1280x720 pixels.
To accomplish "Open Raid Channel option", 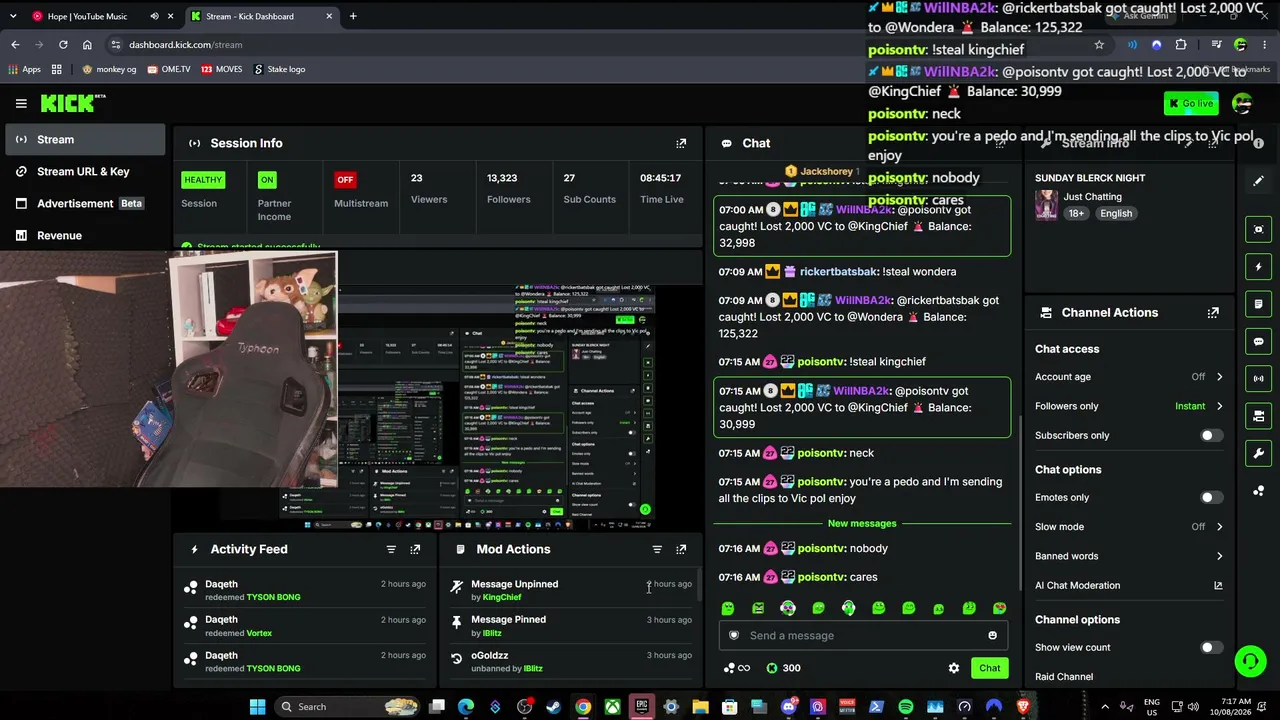I will pyautogui.click(x=1064, y=677).
